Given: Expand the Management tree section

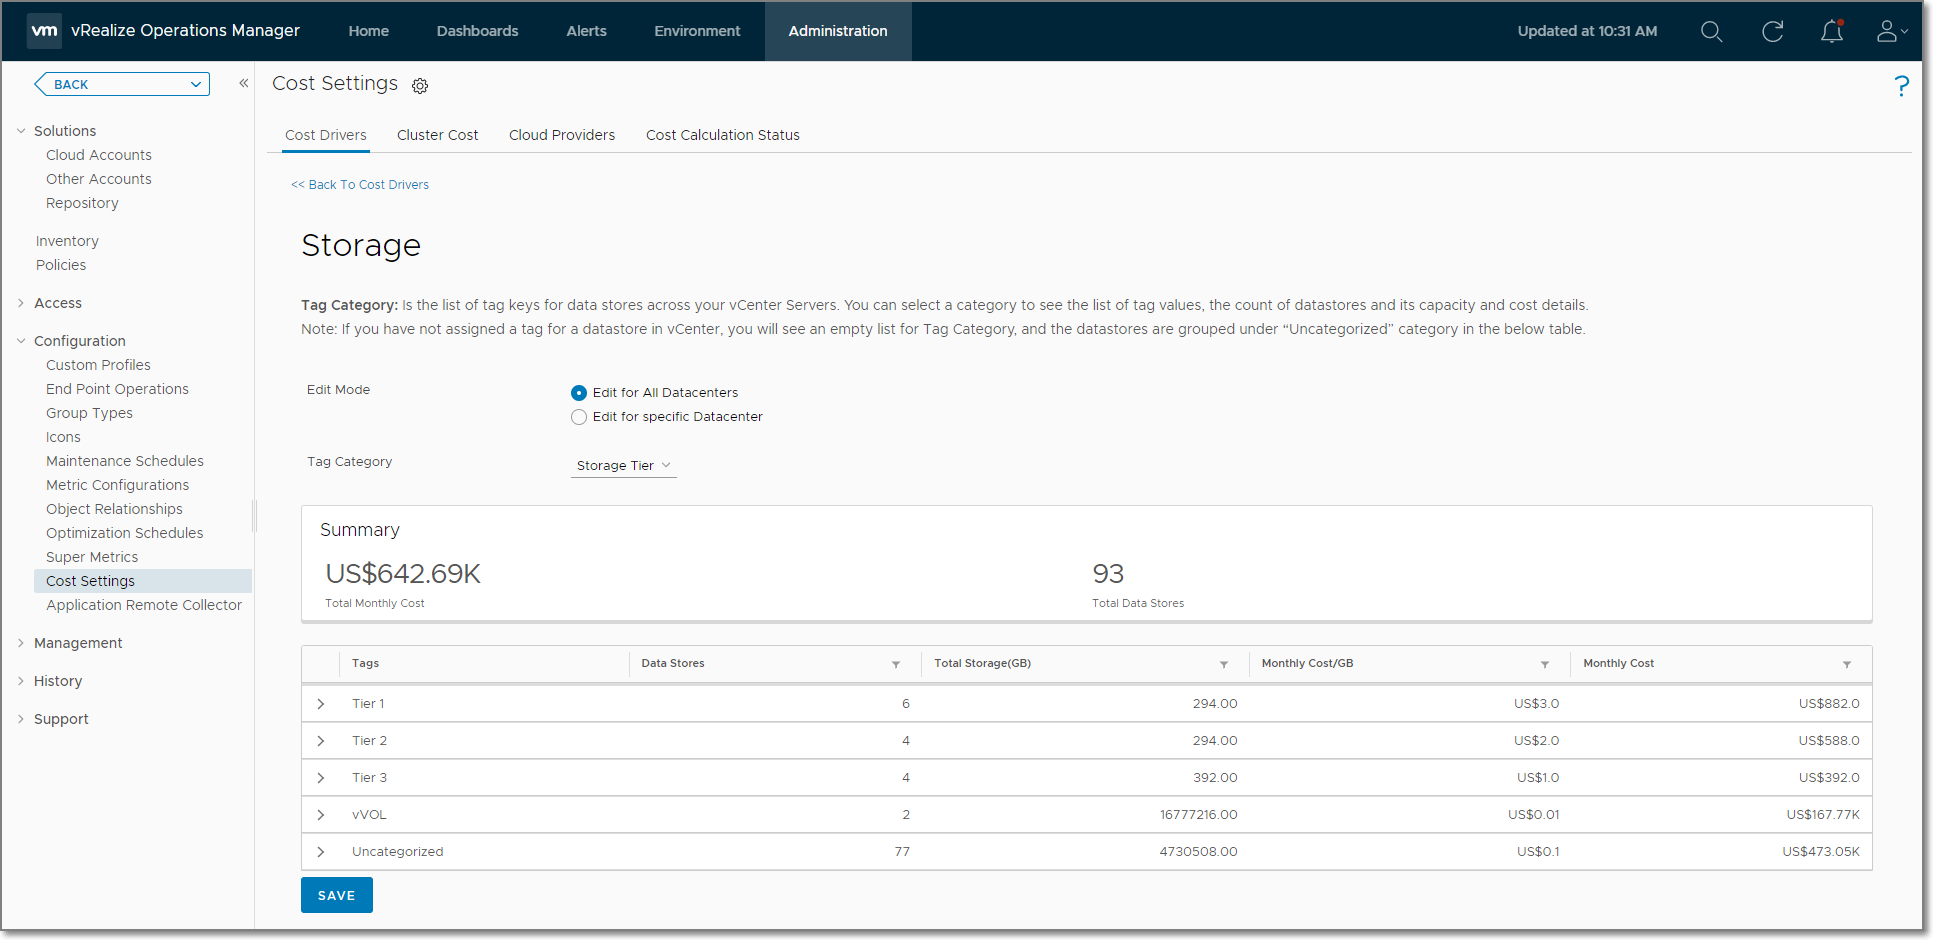Looking at the screenshot, I should pos(21,643).
